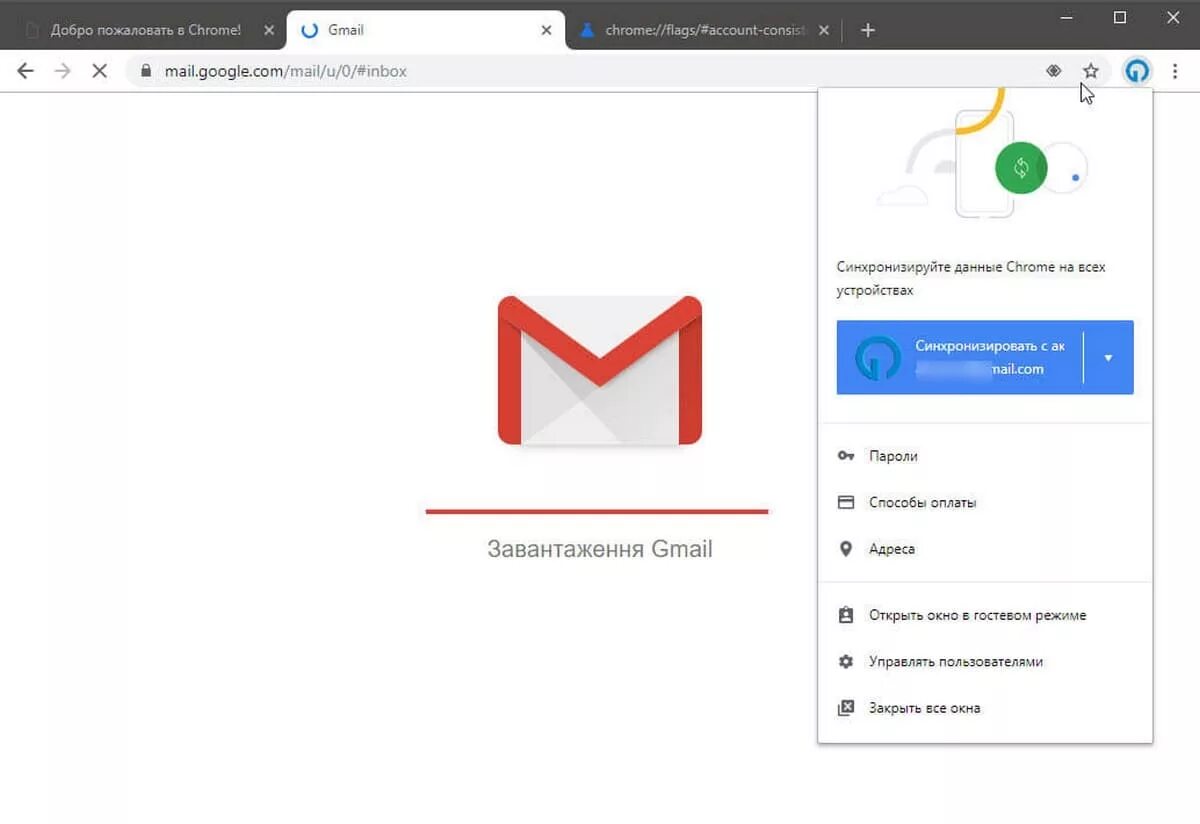The height and width of the screenshot is (824, 1200).
Task: Click the card icon beside Способы оплаты
Action: [x=846, y=502]
